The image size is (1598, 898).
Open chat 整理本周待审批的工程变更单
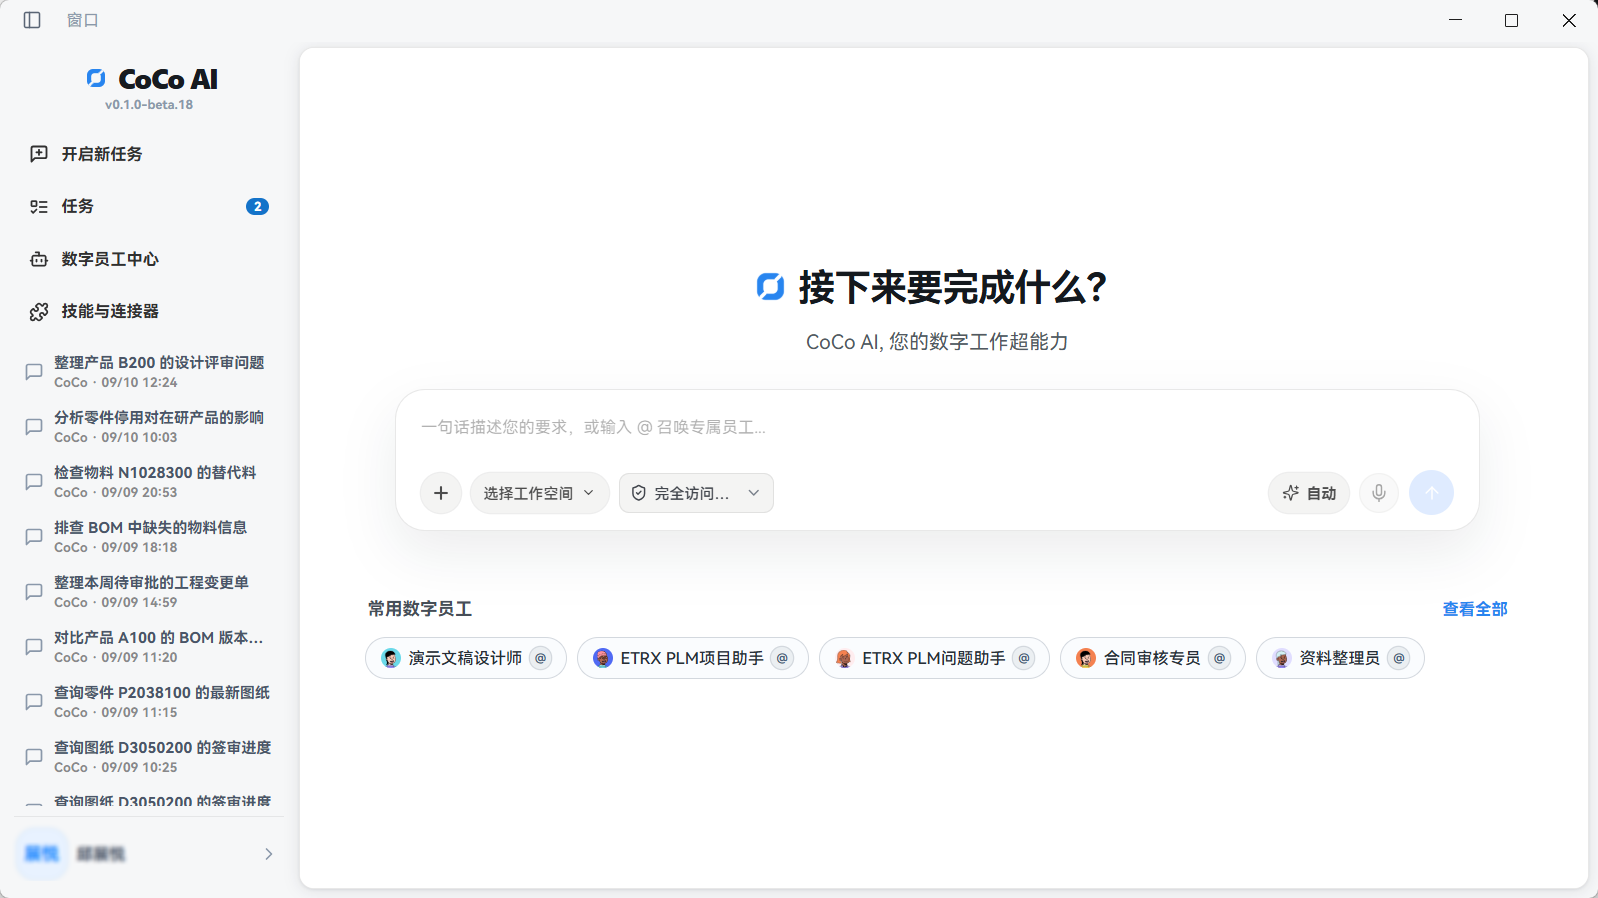[x=149, y=591]
